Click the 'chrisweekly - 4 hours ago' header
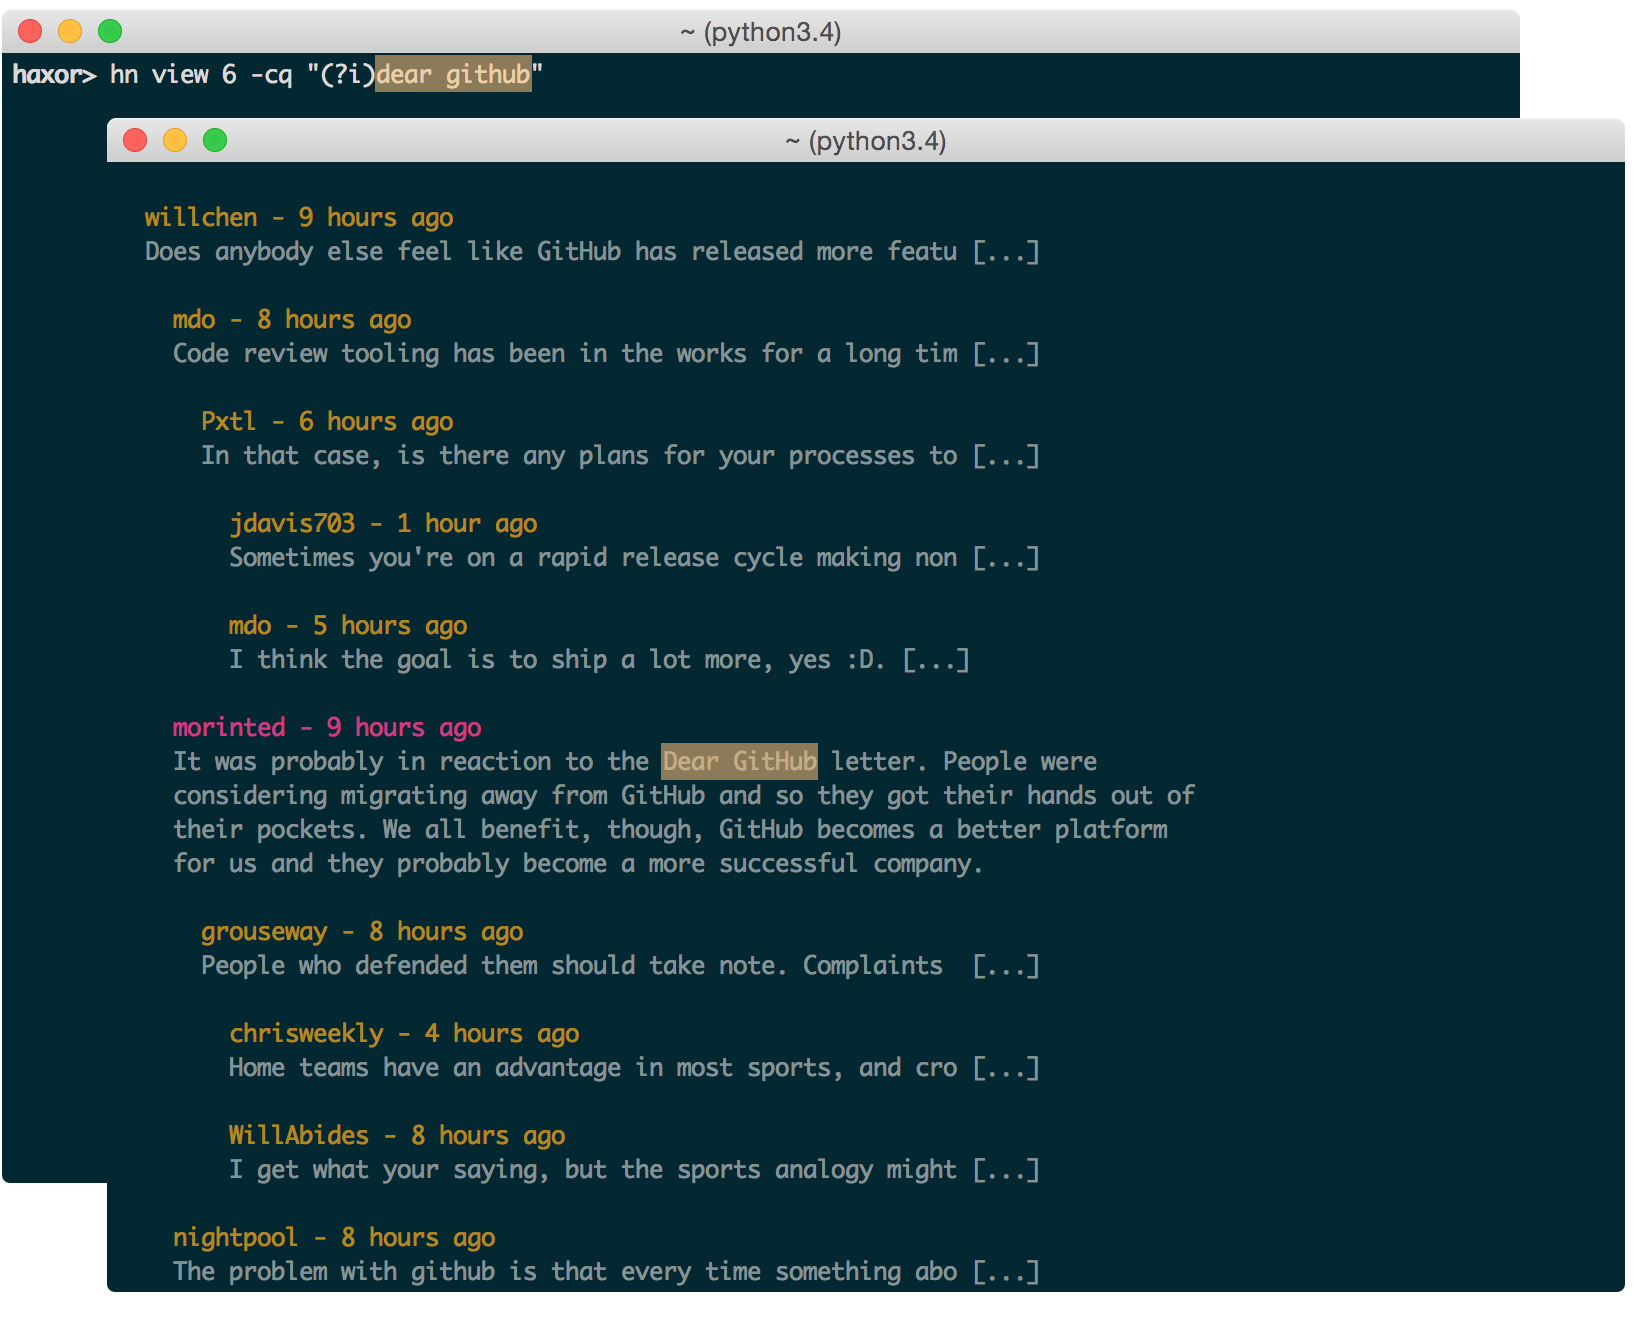 (404, 1034)
